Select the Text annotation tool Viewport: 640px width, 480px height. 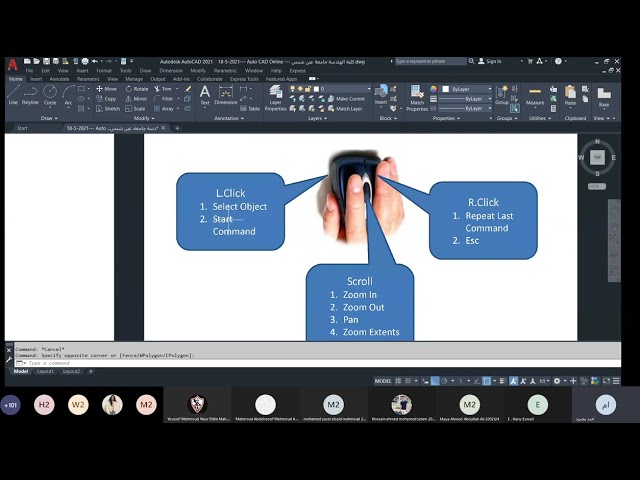click(205, 95)
